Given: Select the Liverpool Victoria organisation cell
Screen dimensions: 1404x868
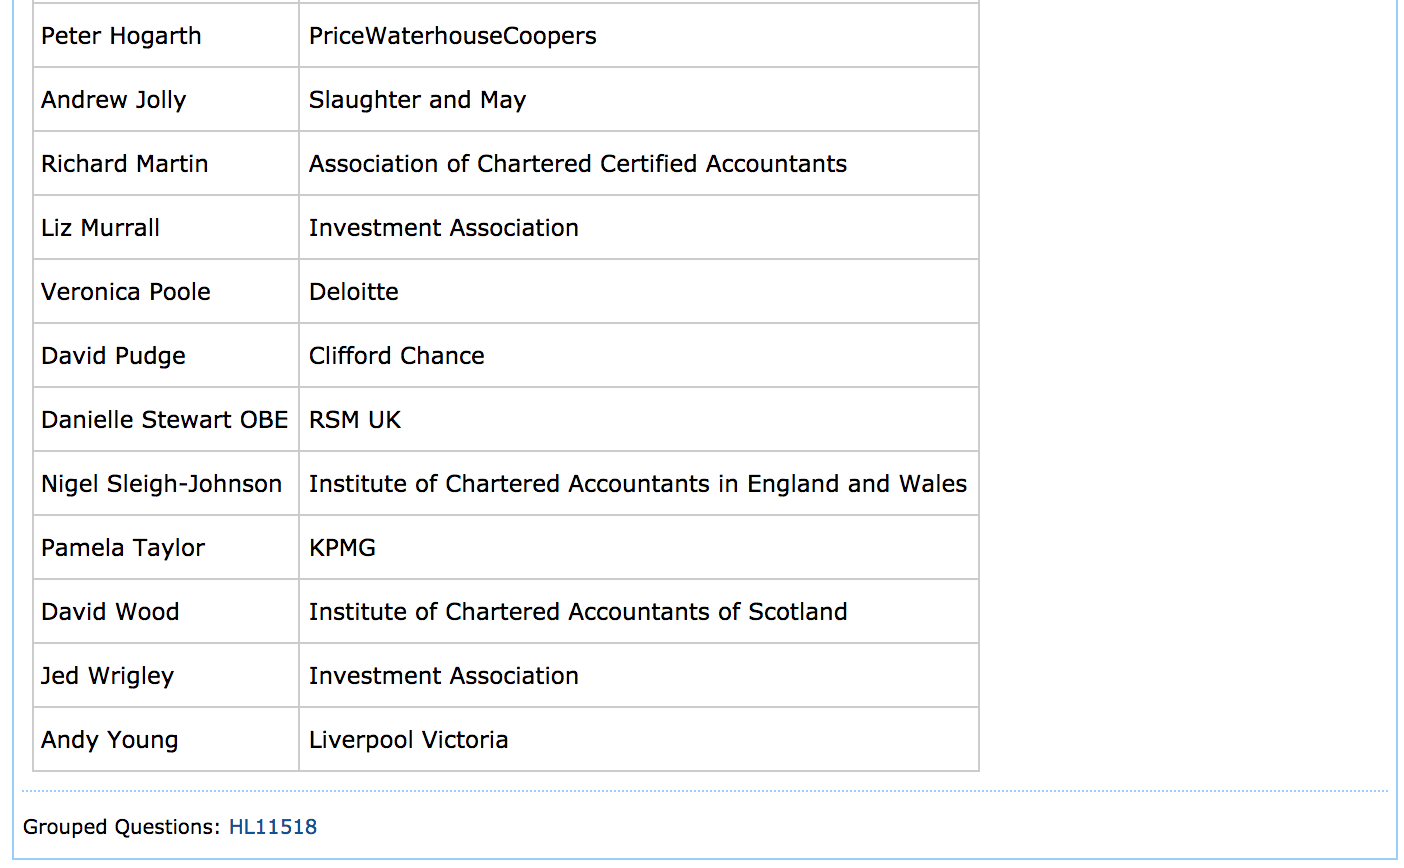Looking at the screenshot, I should coord(408,740).
